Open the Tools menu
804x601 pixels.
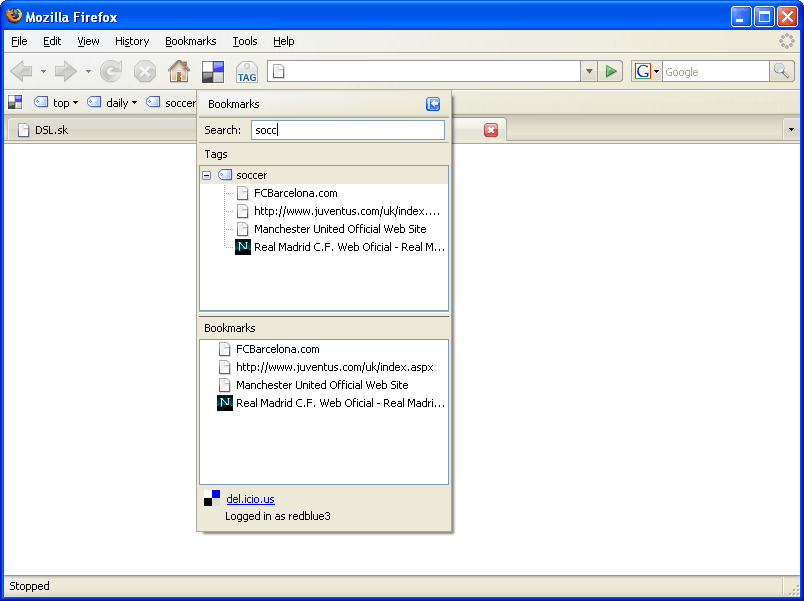(x=245, y=41)
